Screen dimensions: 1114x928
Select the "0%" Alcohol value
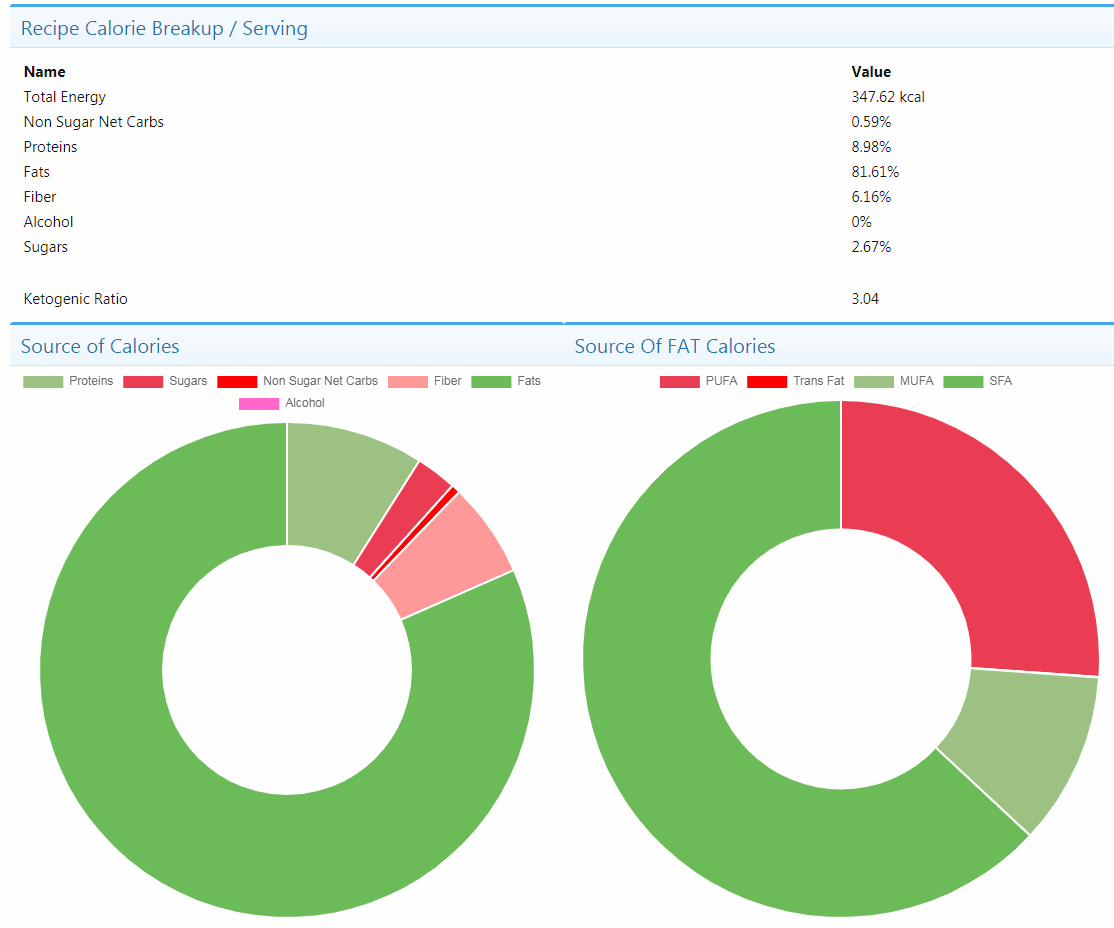(861, 222)
